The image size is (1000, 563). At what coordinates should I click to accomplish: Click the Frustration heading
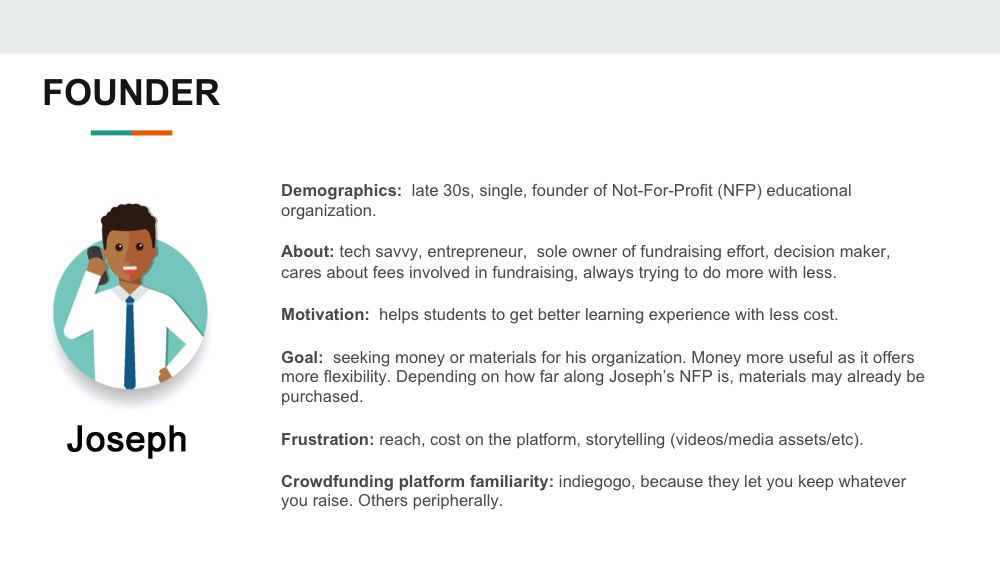(x=328, y=440)
